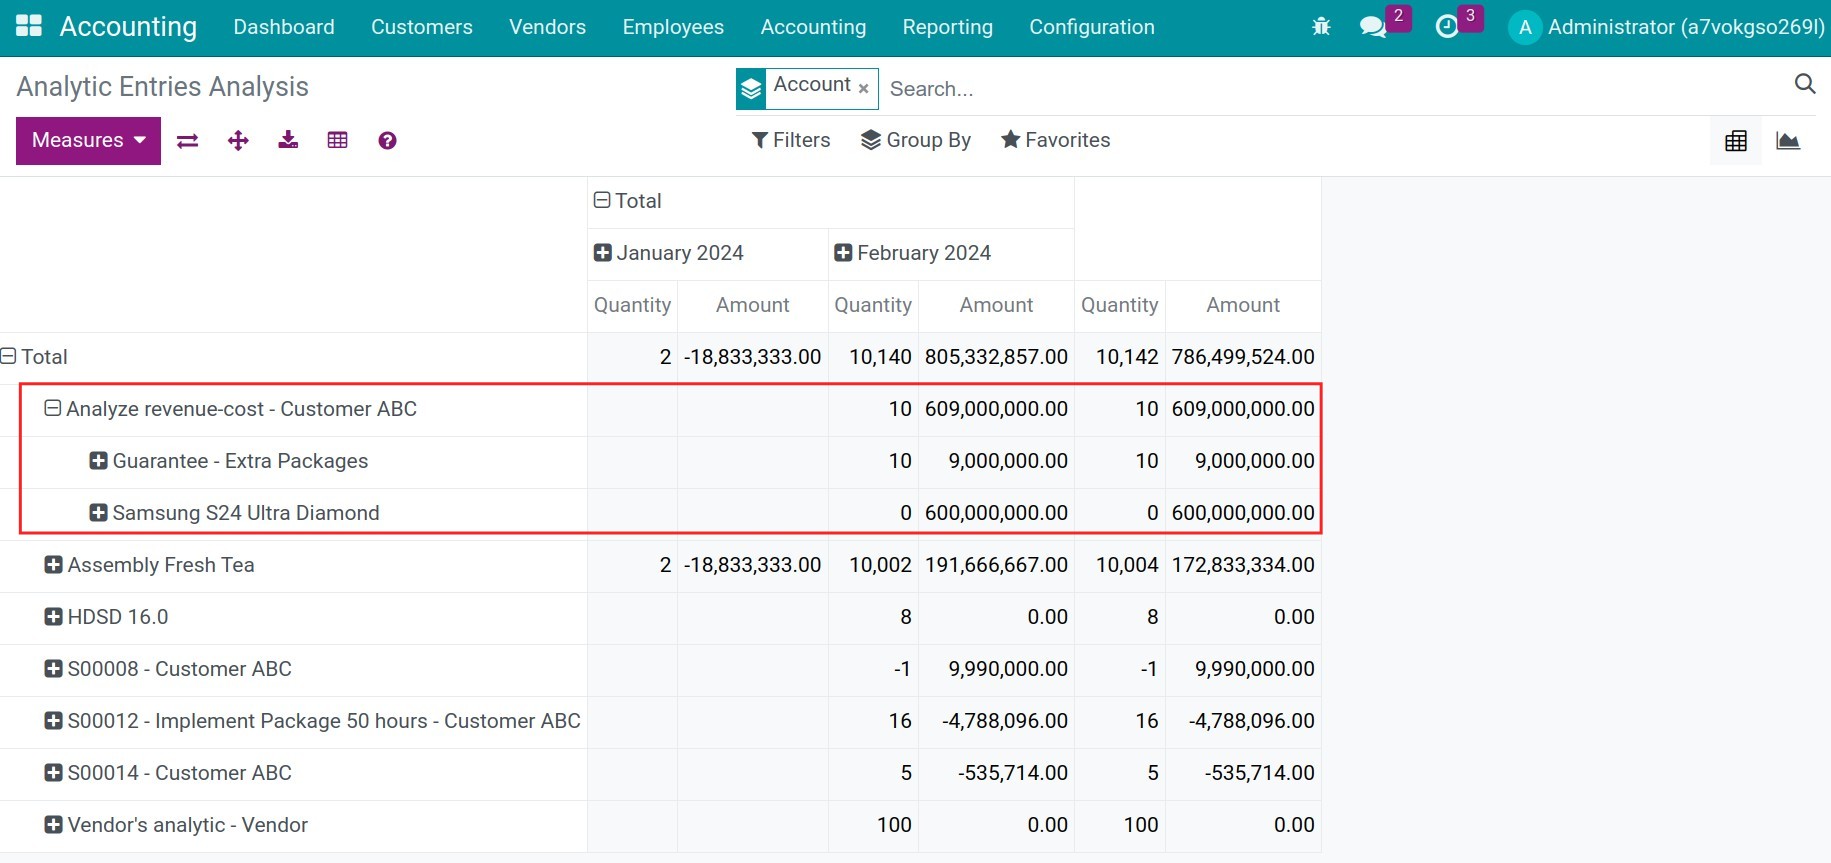
Task: Open the Filters dropdown
Action: click(x=791, y=140)
